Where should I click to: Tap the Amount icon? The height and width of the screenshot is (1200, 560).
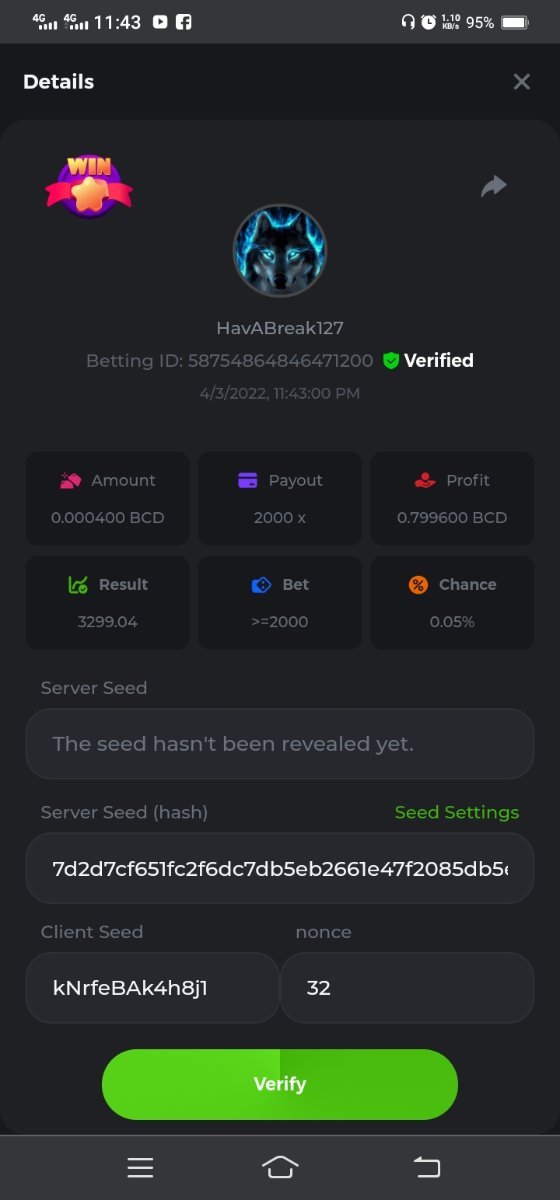70,480
